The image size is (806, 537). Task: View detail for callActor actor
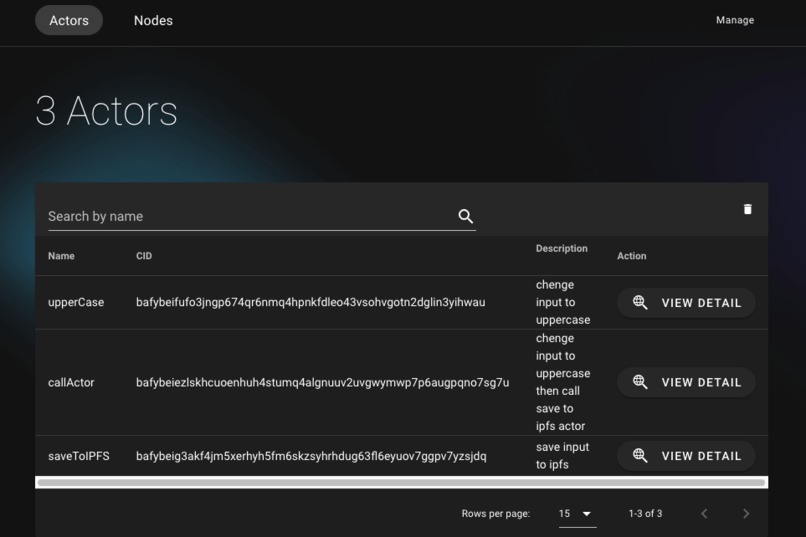click(x=686, y=382)
